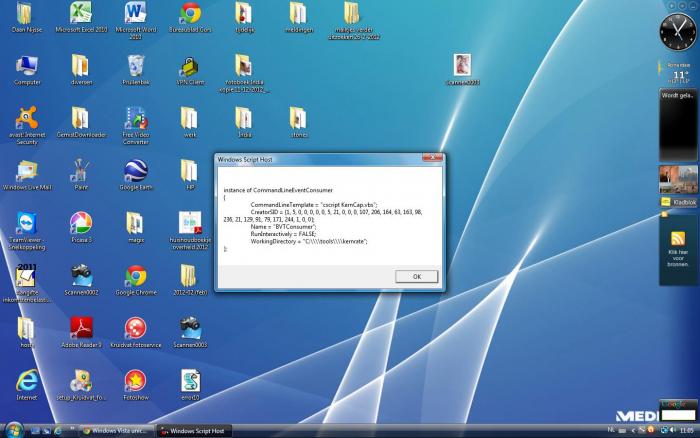Select the Adobe Reader 9 icon

pyautogui.click(x=81, y=327)
